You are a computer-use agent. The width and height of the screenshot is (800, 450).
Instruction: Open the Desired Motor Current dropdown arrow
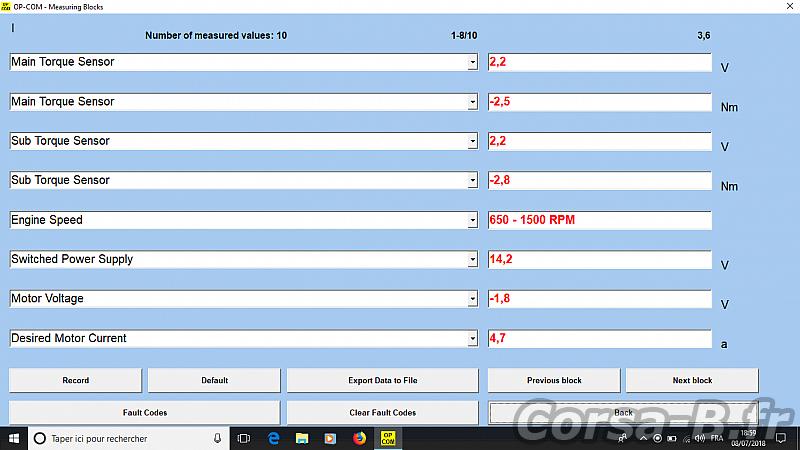(x=472, y=338)
